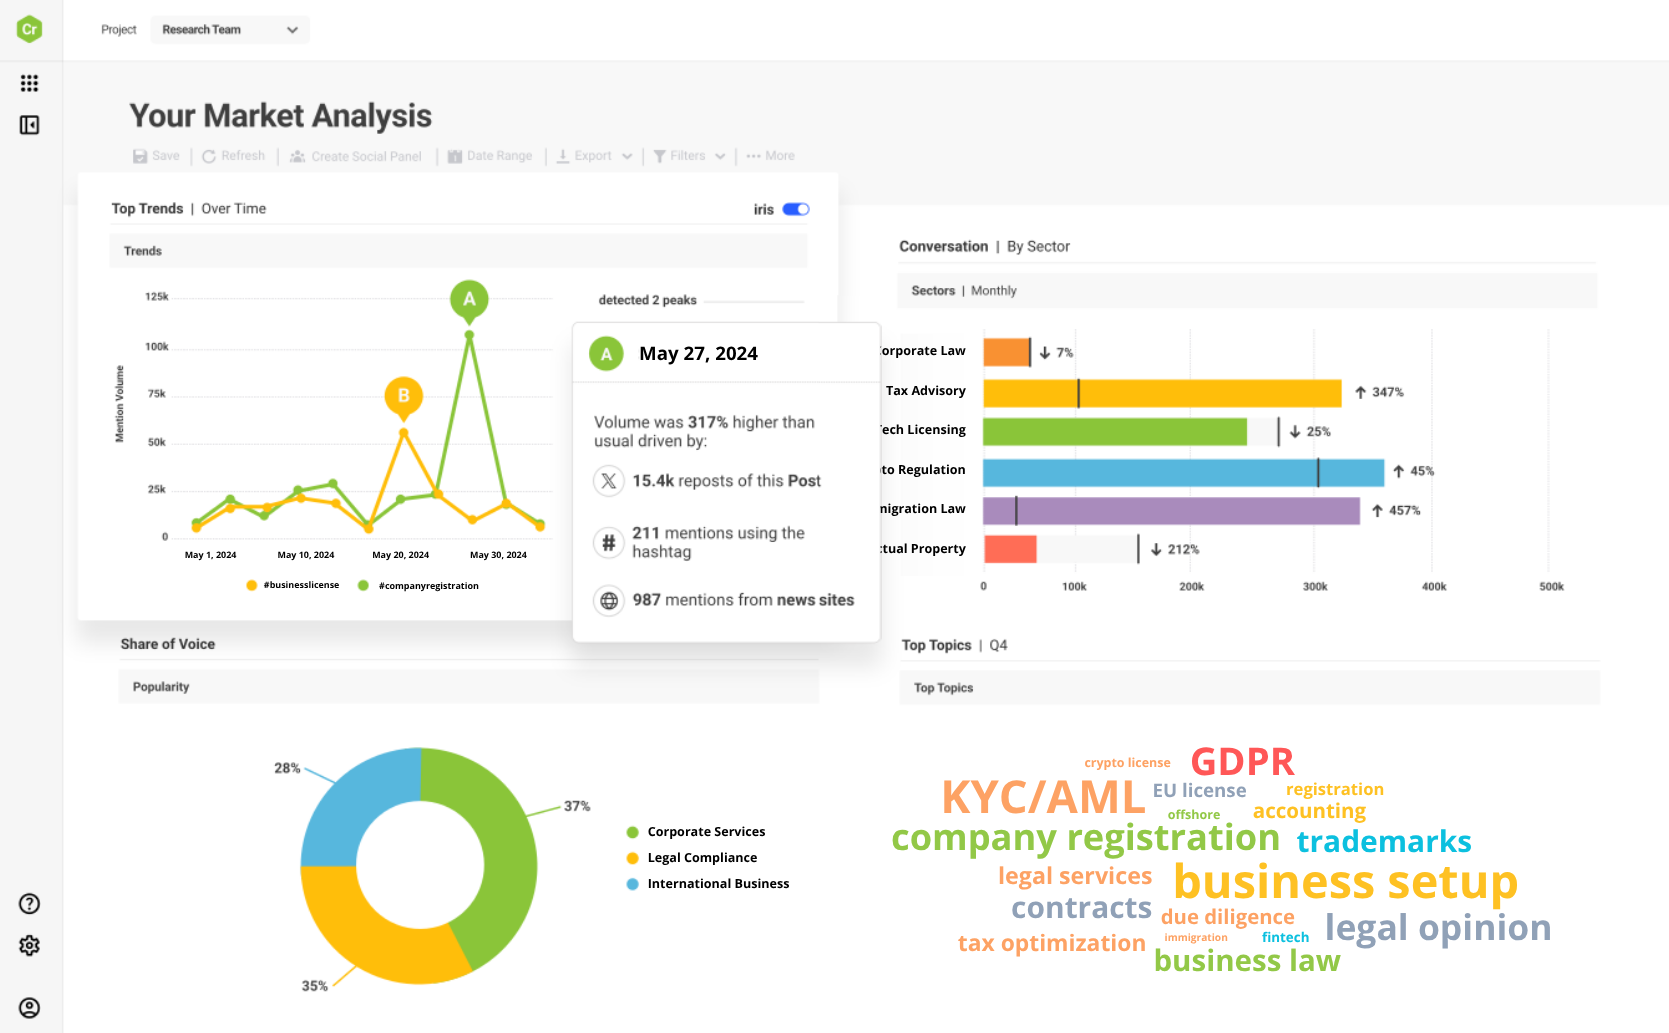Click the green Cr logo icon
This screenshot has height=1033, width=1669.
[30, 29]
